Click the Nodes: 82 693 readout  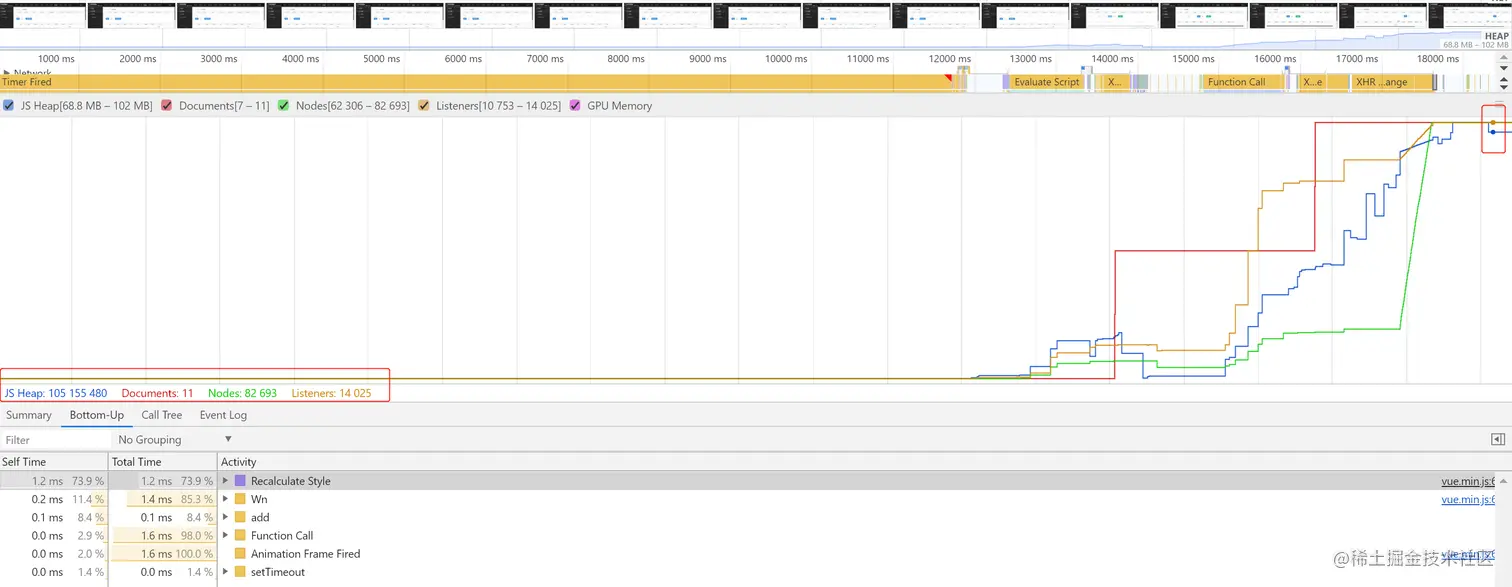pyautogui.click(x=242, y=393)
